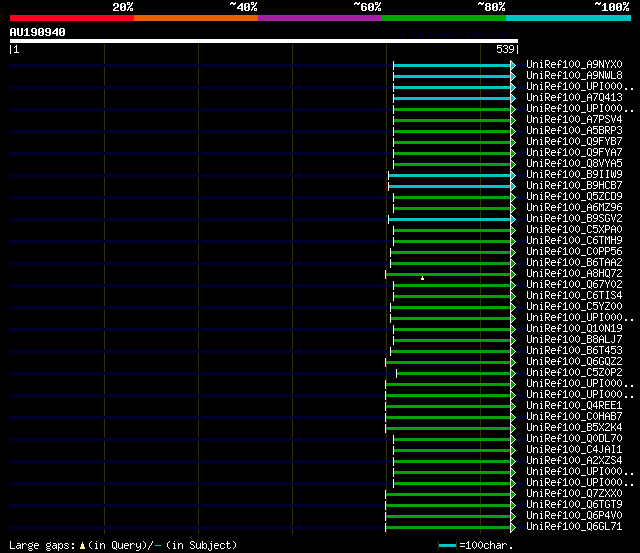Viewport: 640px width, 553px height.
Task: Click the orange ~40% identity legend segment
Action: click(x=196, y=18)
